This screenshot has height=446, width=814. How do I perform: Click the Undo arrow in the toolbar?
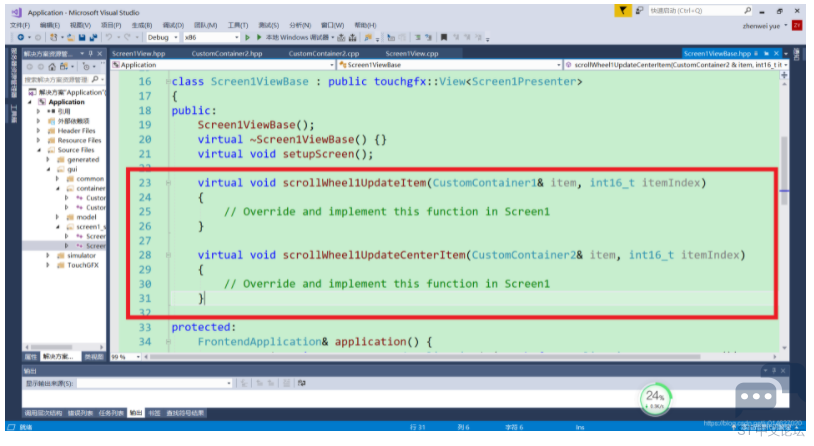[108, 37]
